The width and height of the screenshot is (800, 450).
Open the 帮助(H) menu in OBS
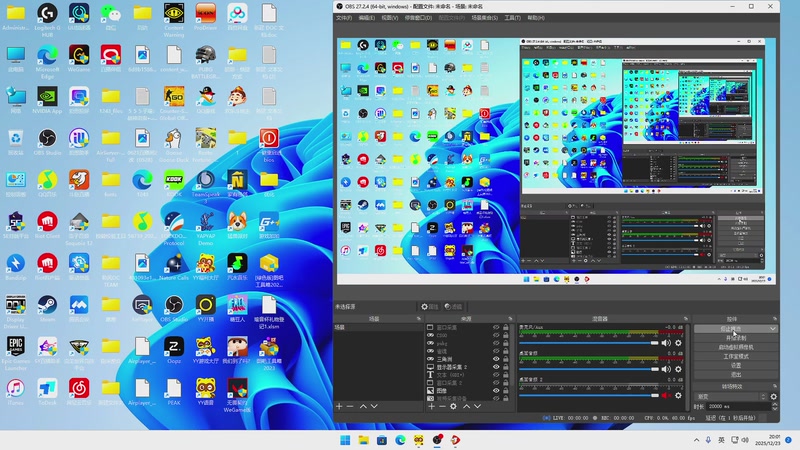coord(536,18)
